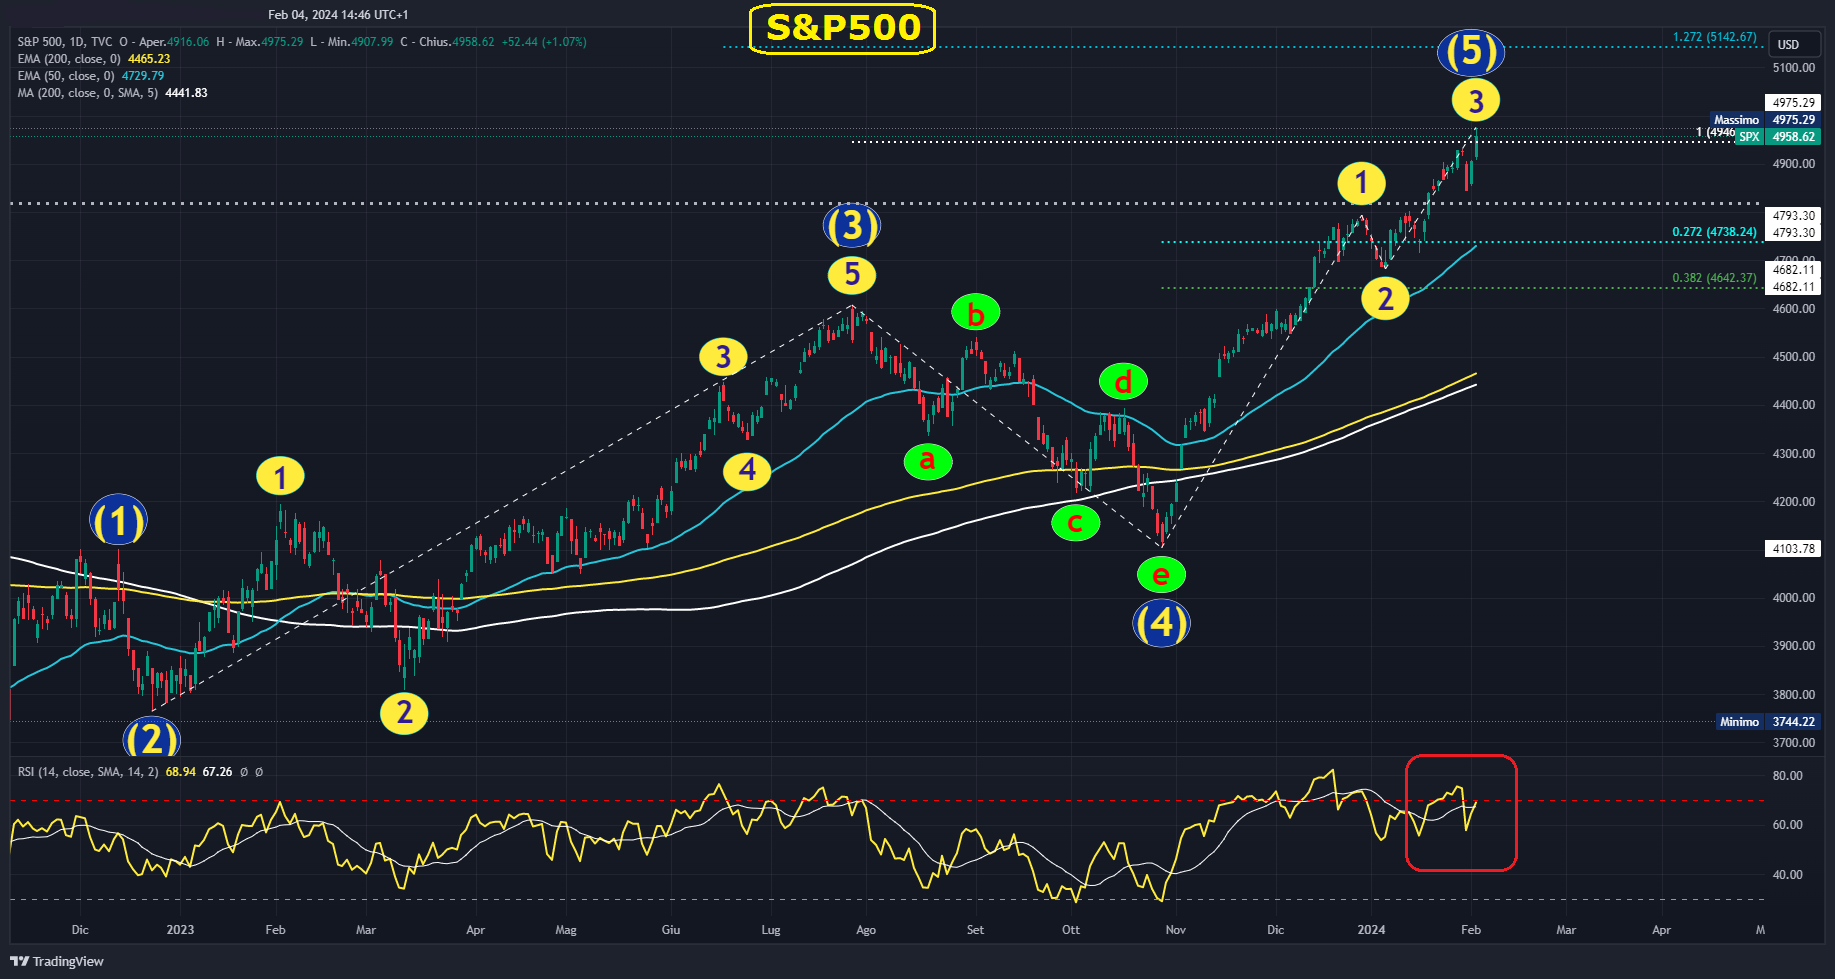Select the green c correction label
1835x979 pixels.
click(x=1075, y=522)
